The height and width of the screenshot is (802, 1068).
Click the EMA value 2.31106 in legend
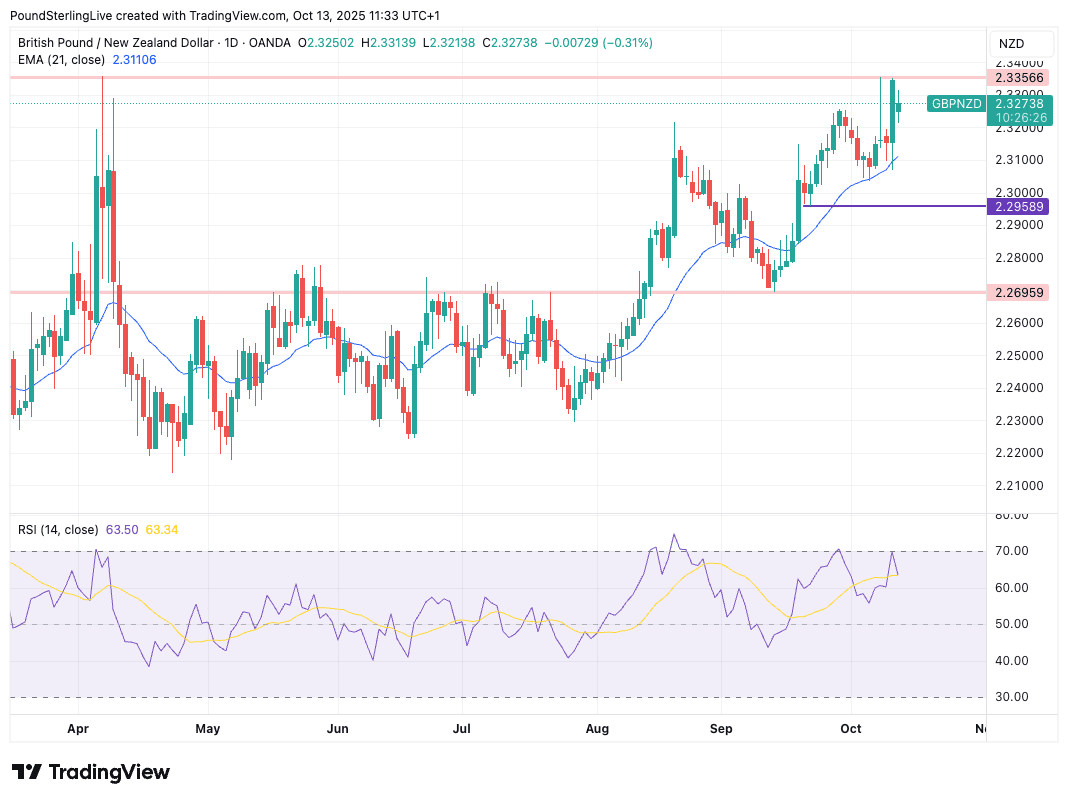(135, 60)
